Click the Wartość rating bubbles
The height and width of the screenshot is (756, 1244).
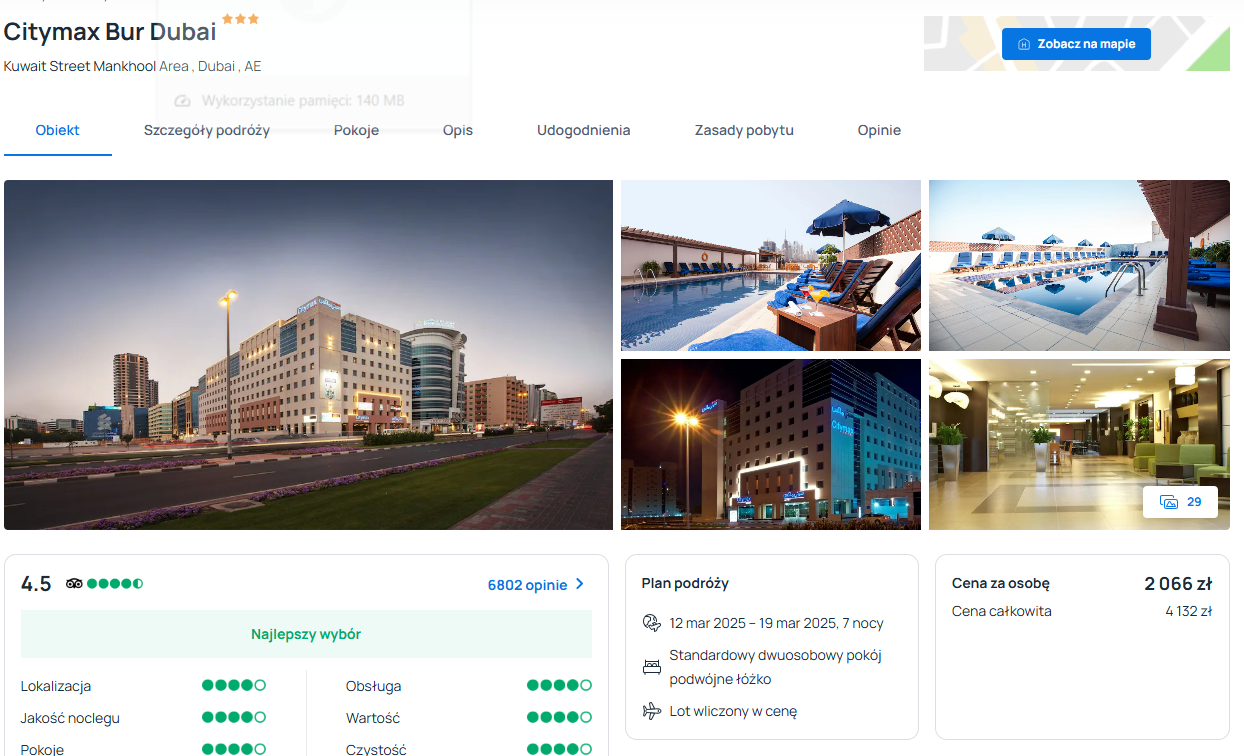560,718
